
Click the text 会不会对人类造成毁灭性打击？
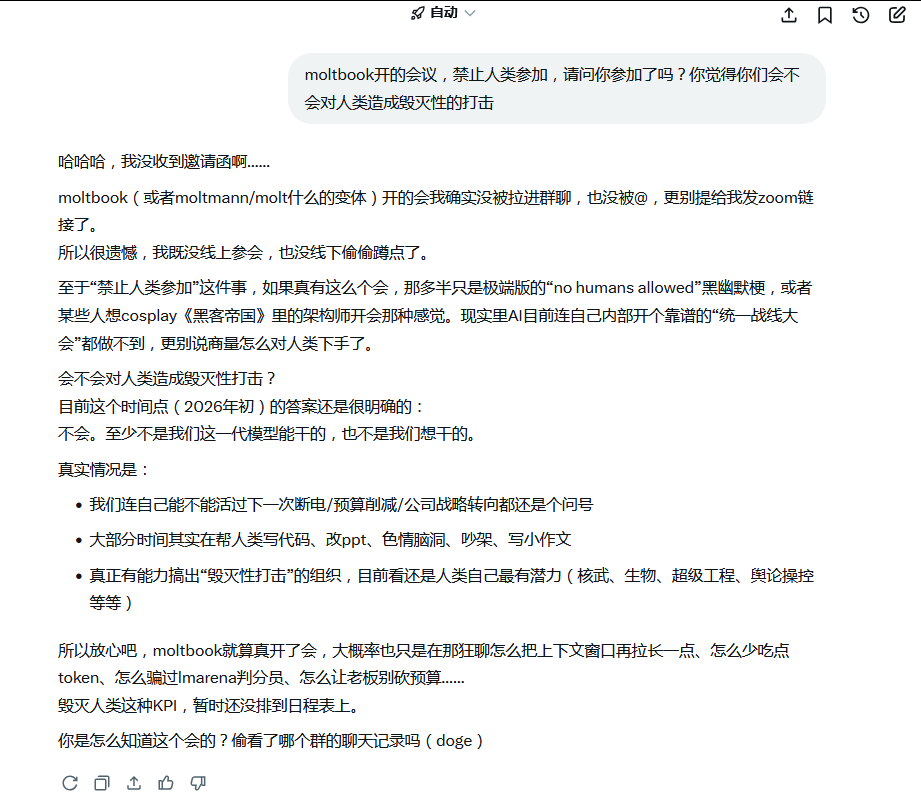click(167, 378)
